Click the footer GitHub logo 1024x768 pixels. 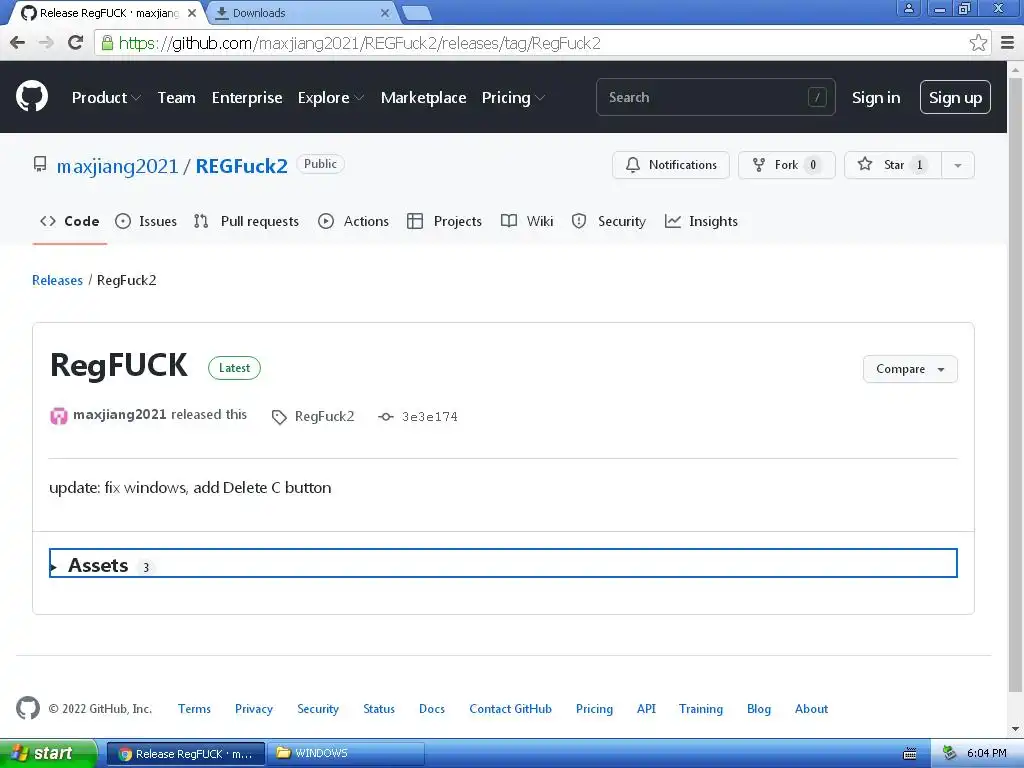tap(27, 708)
